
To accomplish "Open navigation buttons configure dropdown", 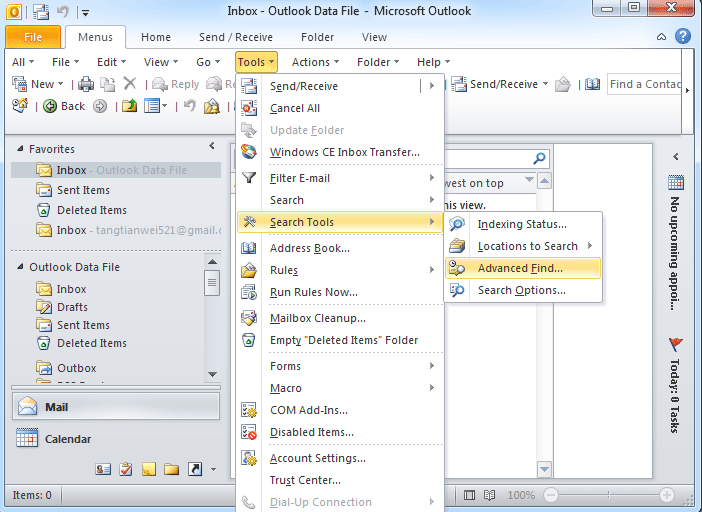I will tap(214, 469).
